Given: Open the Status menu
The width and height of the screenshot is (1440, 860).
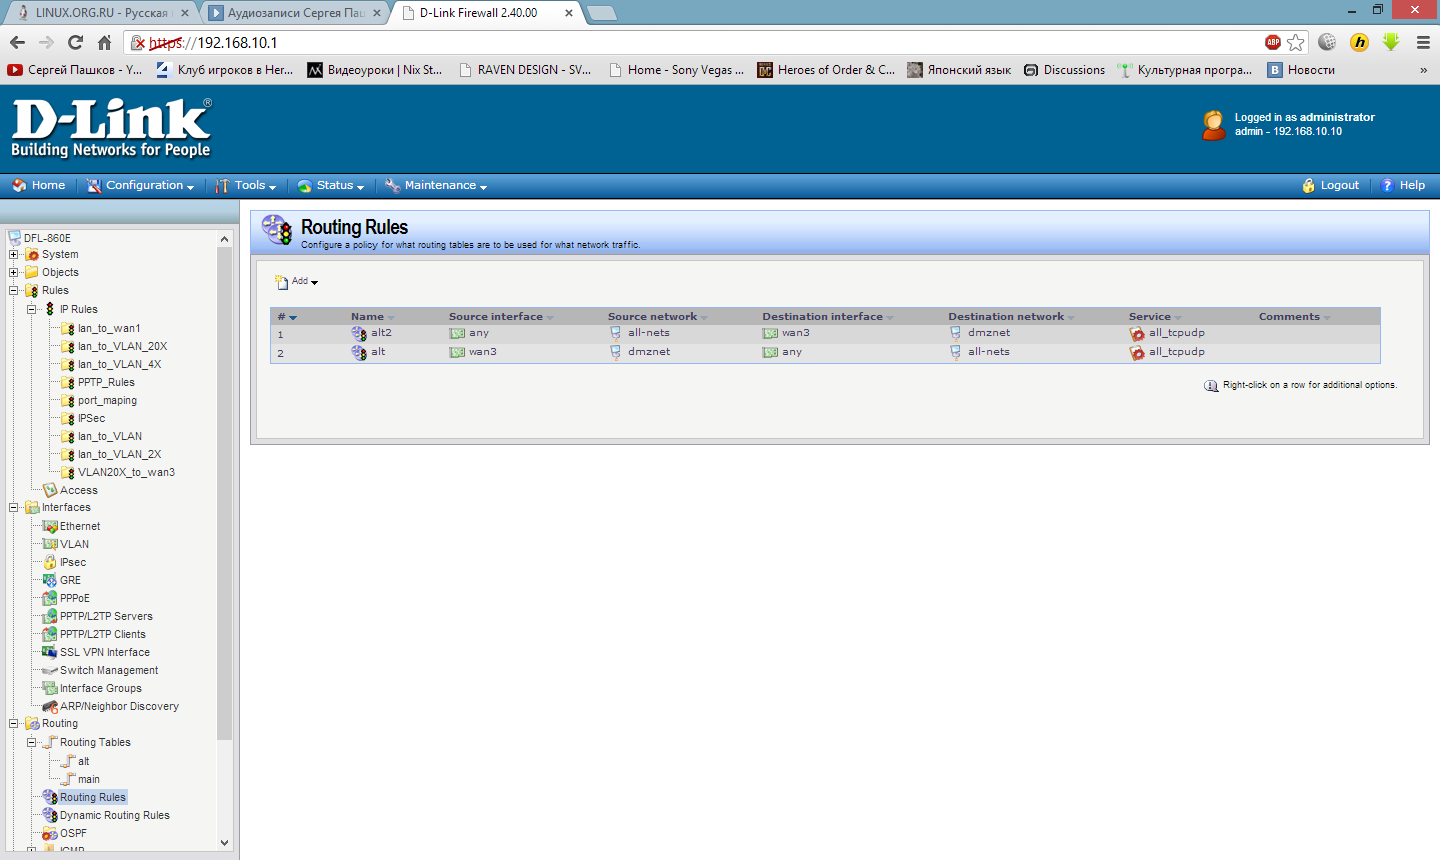Looking at the screenshot, I should [331, 185].
